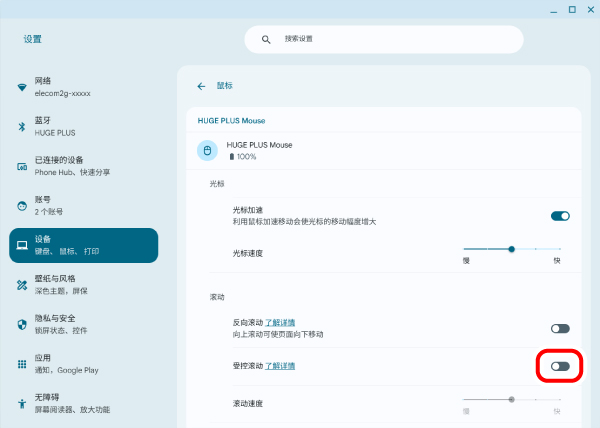This screenshot has height=428, width=600.
Task: Disable the 光标加速 toggle
Action: pos(560,215)
